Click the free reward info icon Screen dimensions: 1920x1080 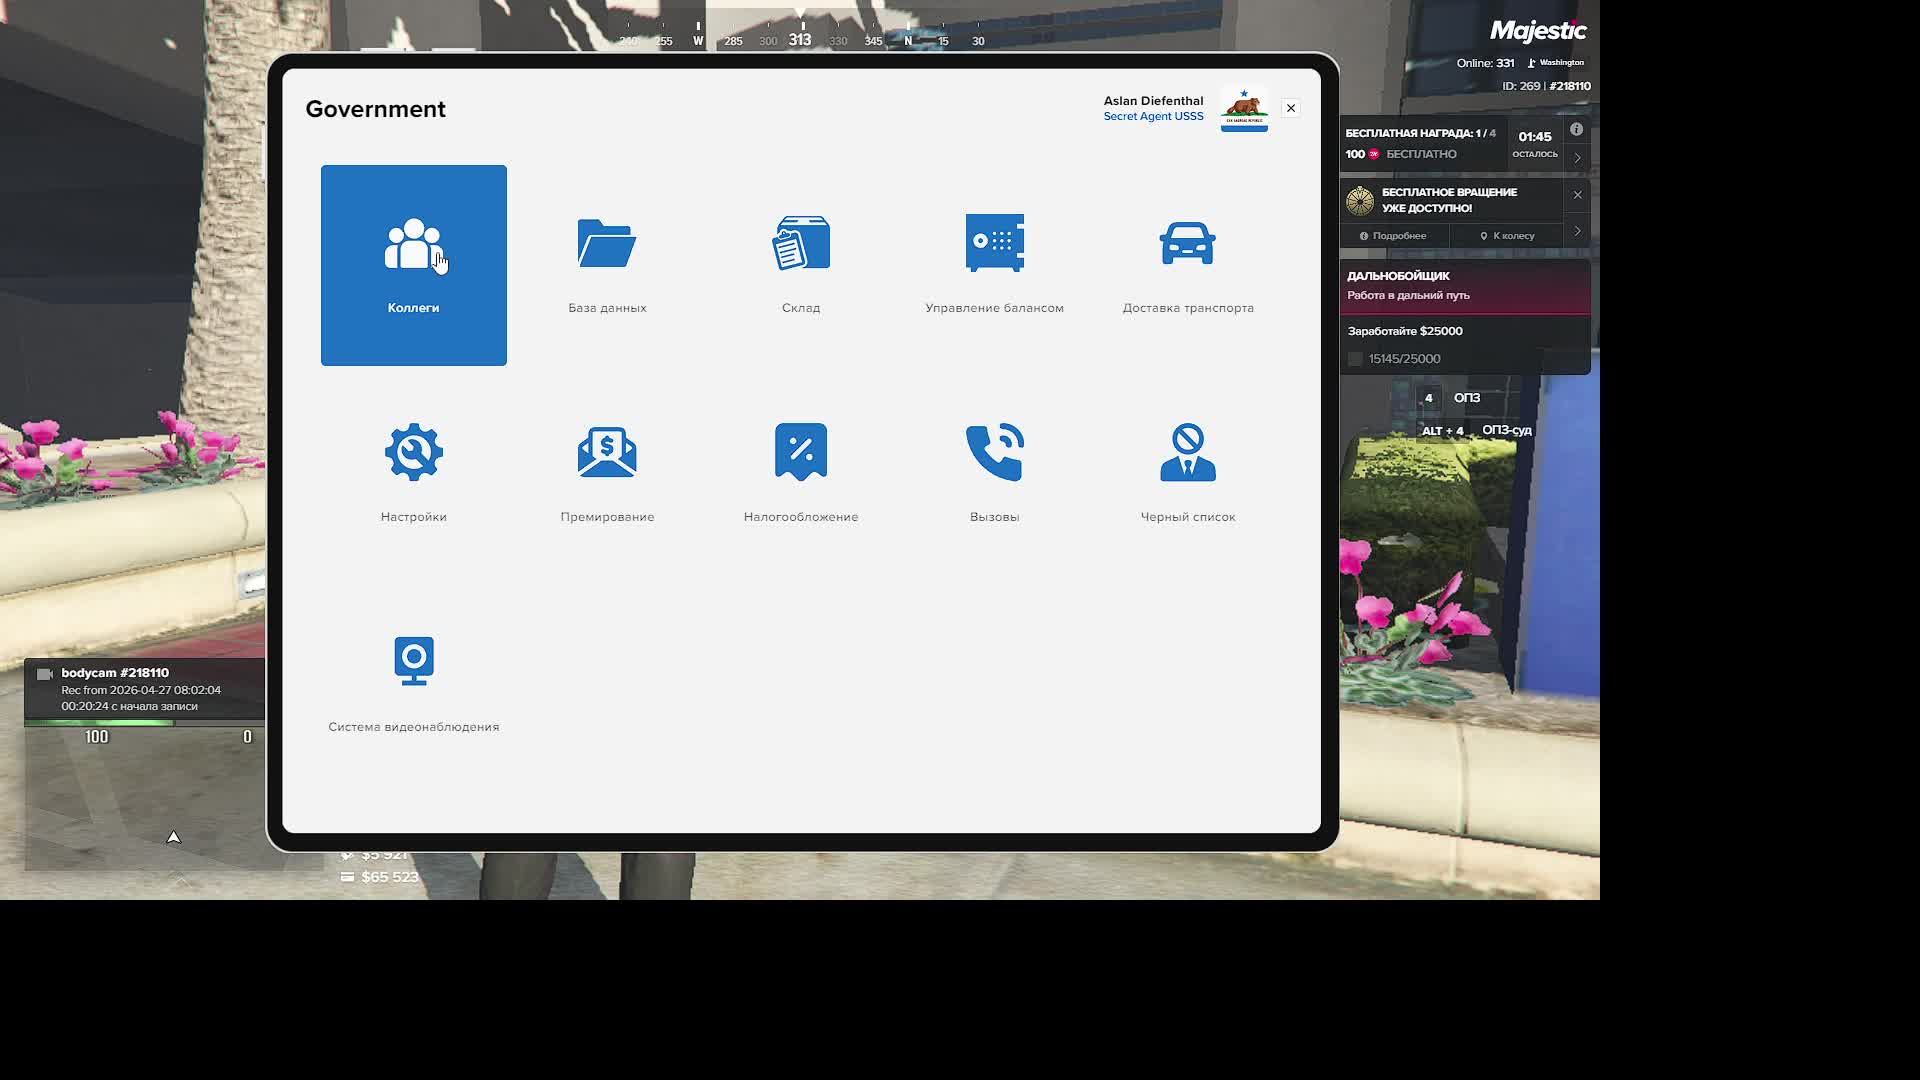pyautogui.click(x=1576, y=130)
